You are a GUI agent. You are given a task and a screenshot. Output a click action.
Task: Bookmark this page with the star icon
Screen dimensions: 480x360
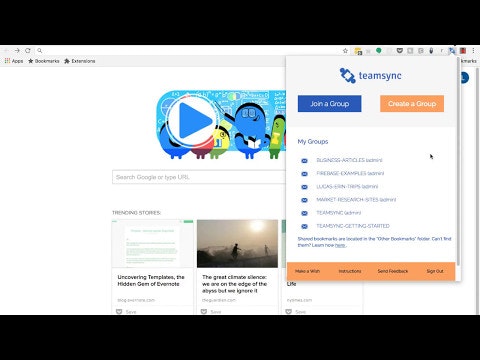tap(345, 51)
